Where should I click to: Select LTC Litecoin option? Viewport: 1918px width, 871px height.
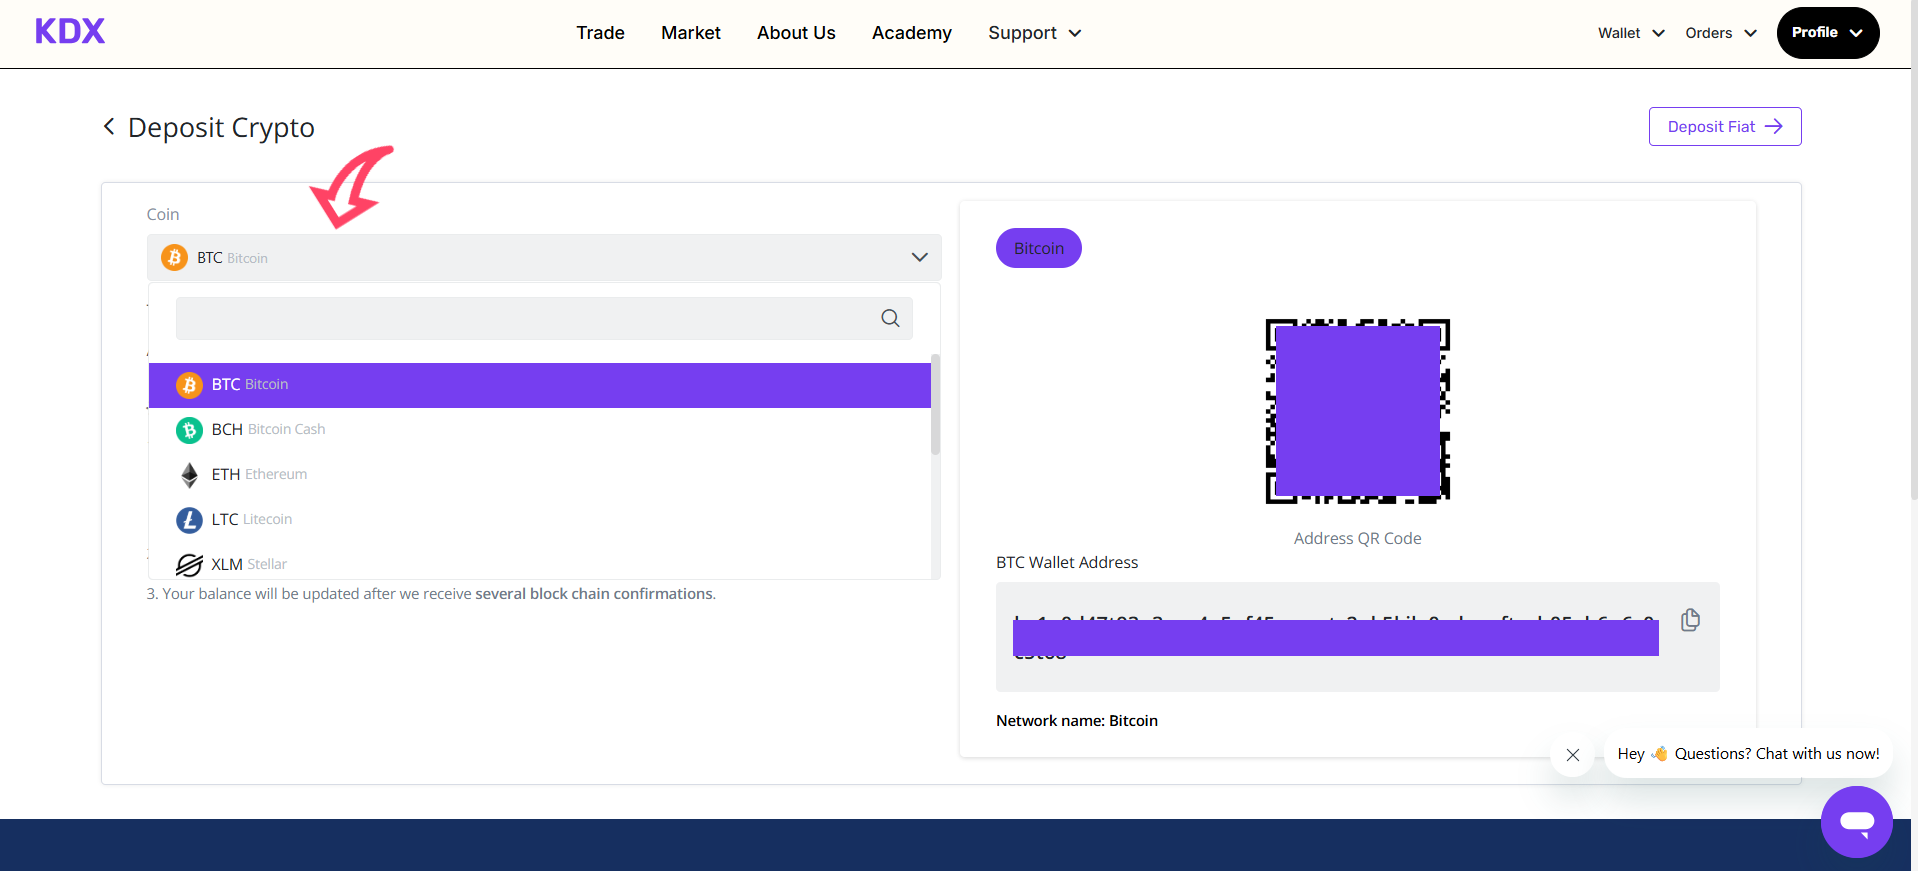tap(540, 520)
